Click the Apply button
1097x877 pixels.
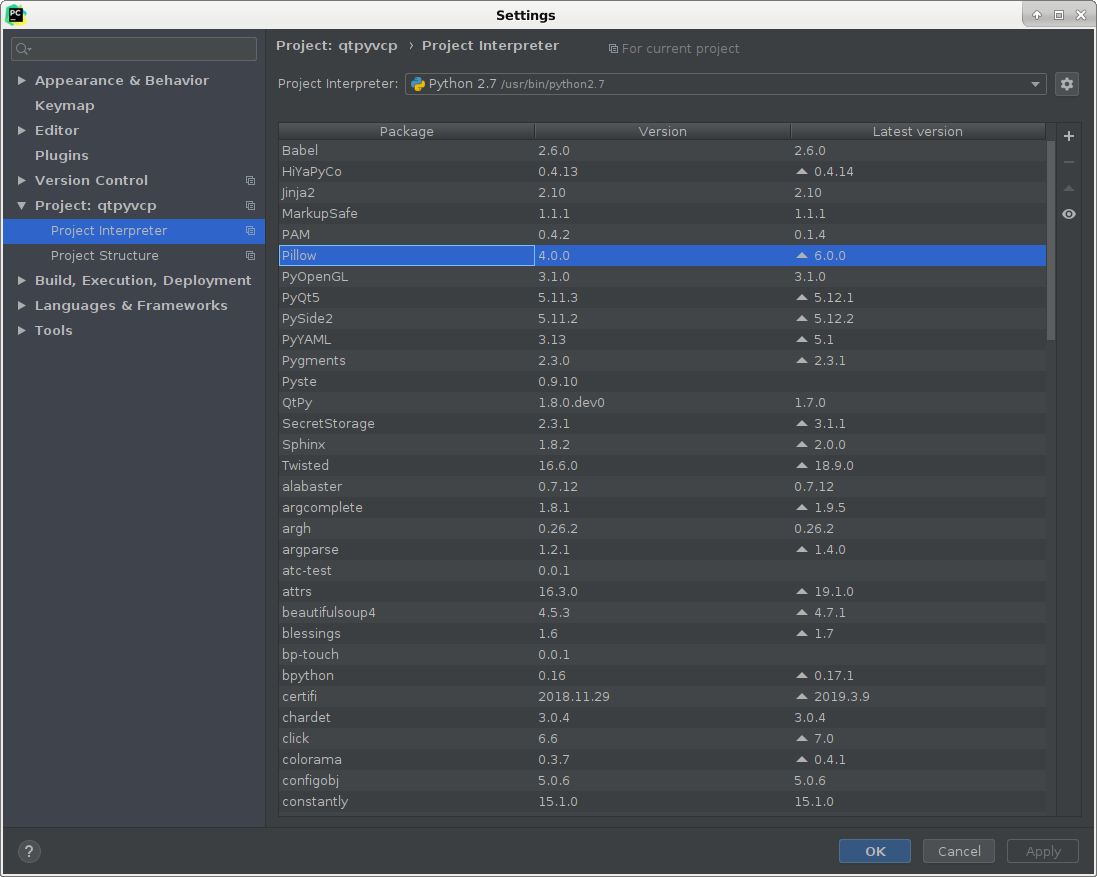point(1042,851)
